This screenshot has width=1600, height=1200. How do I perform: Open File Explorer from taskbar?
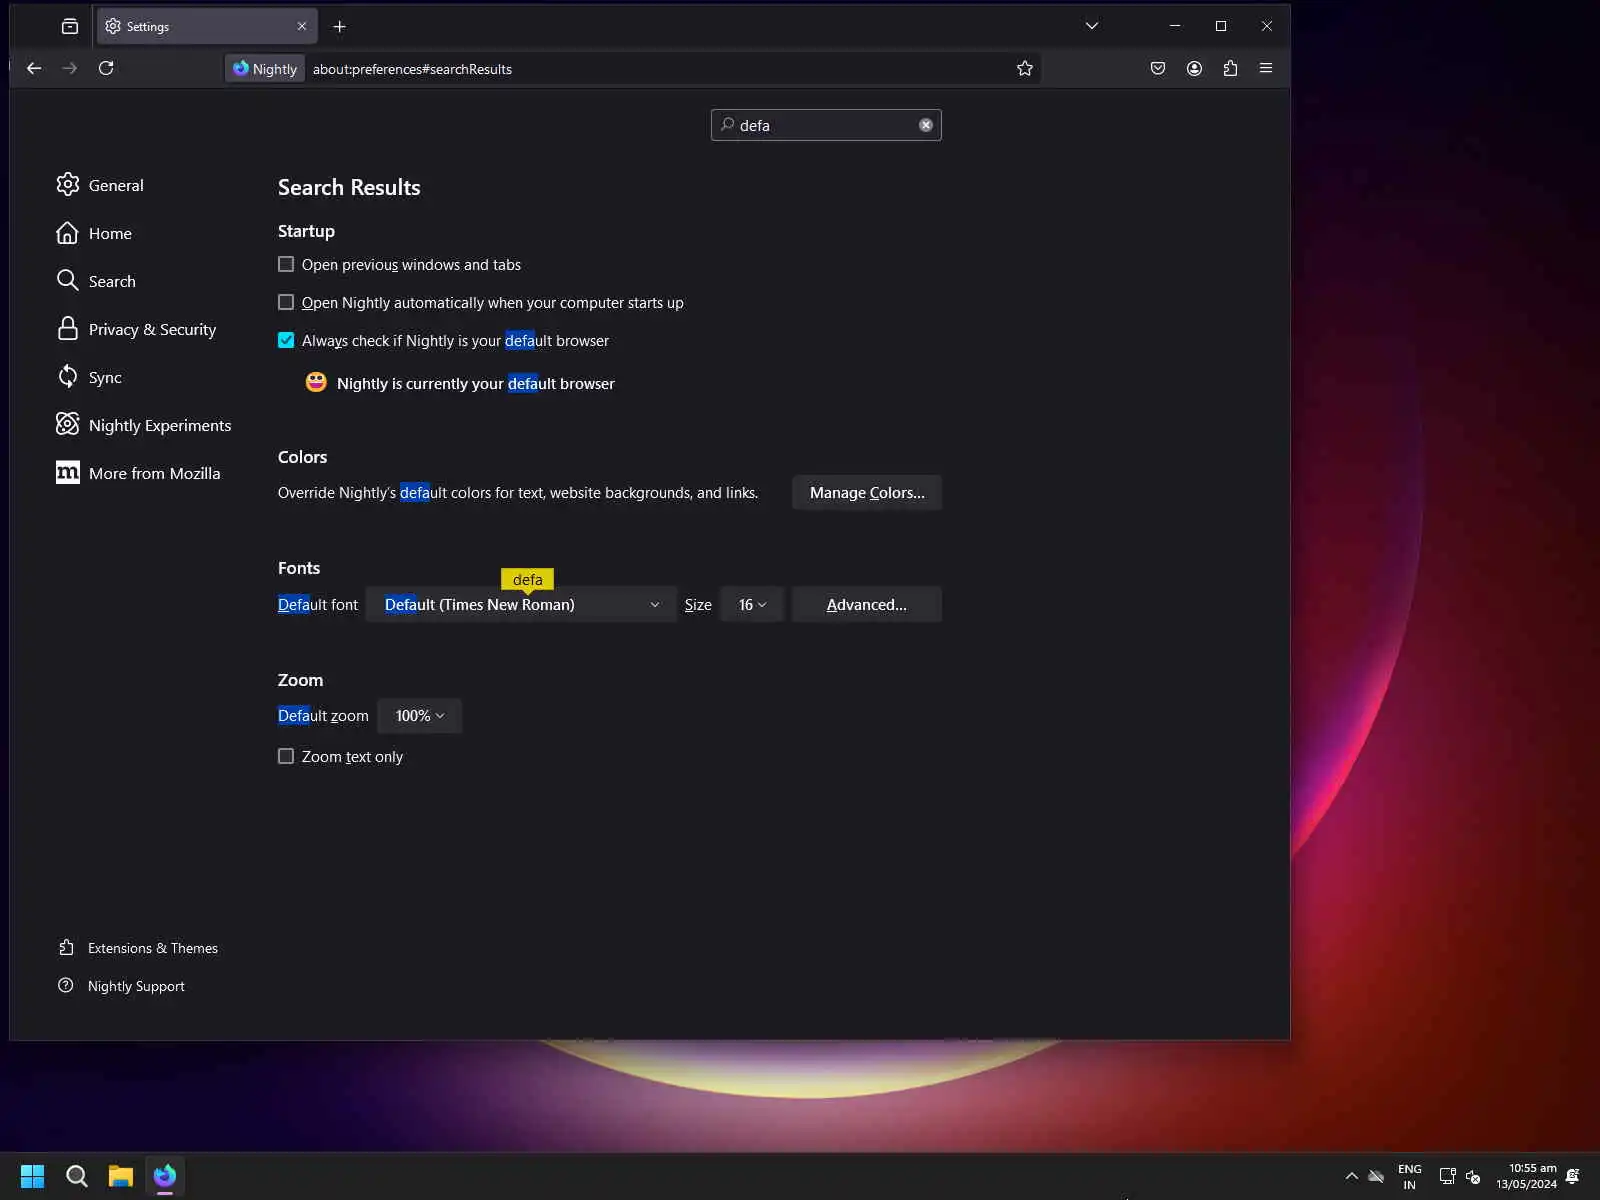click(x=121, y=1176)
